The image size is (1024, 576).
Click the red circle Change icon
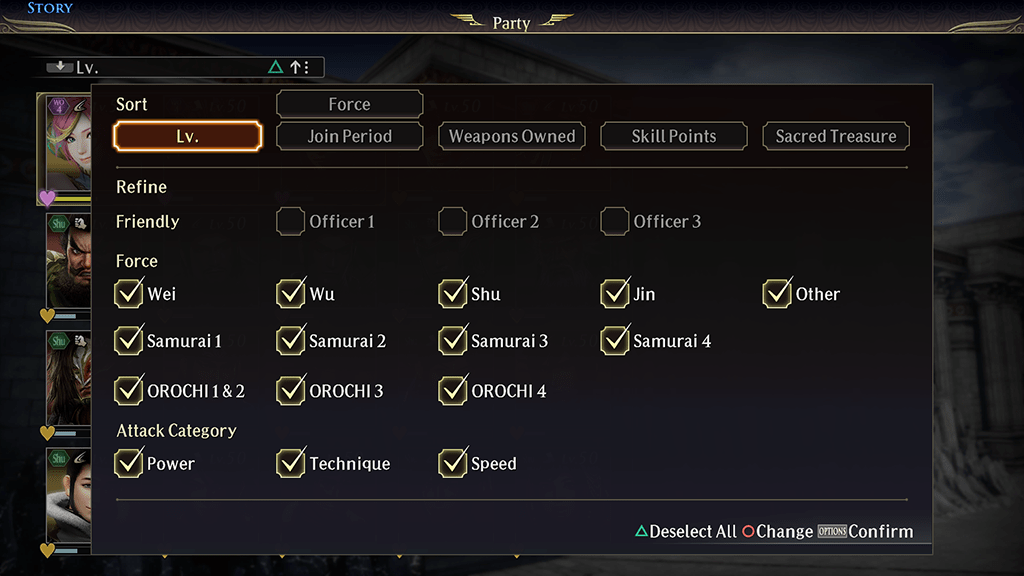(x=748, y=531)
